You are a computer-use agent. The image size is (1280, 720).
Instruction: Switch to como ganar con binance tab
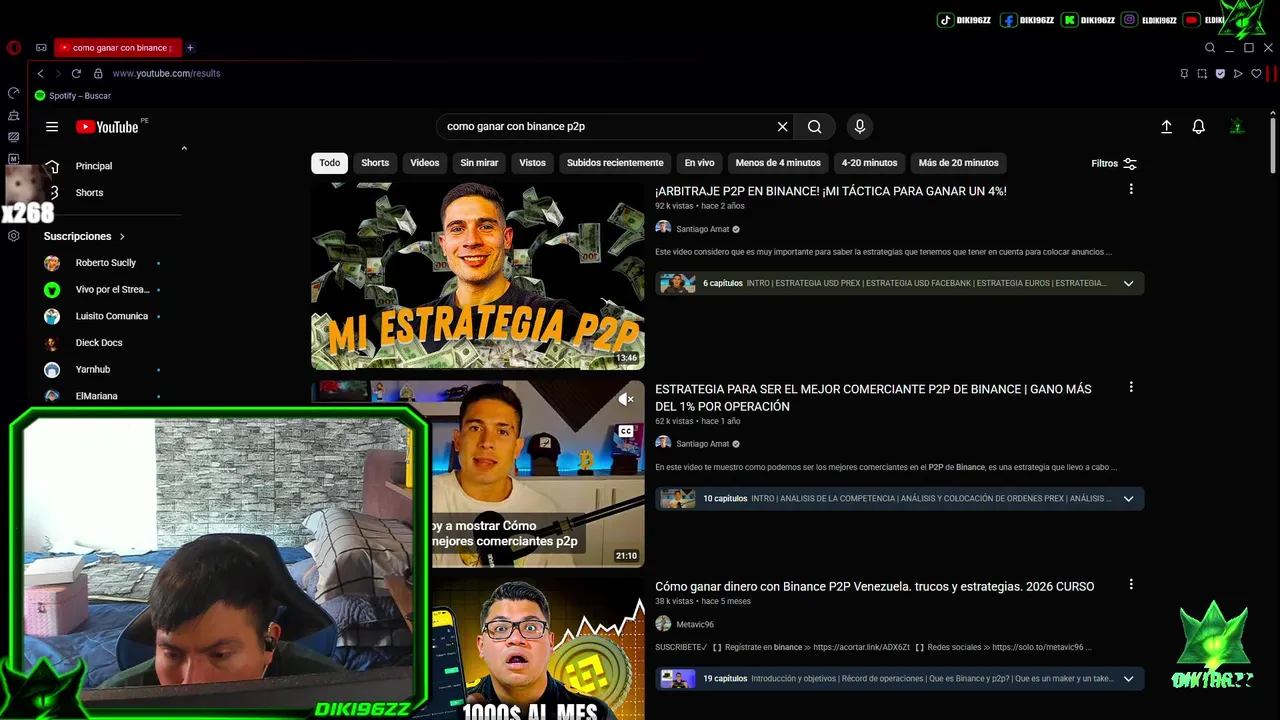pos(118,47)
